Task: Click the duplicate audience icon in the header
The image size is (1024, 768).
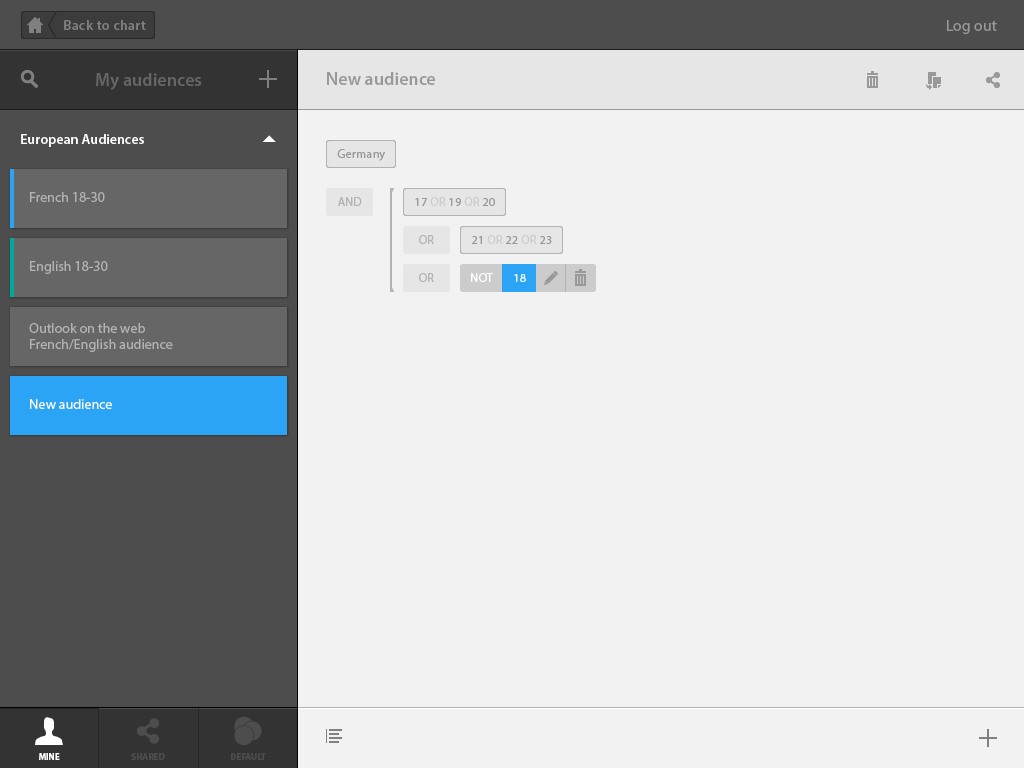Action: (933, 80)
